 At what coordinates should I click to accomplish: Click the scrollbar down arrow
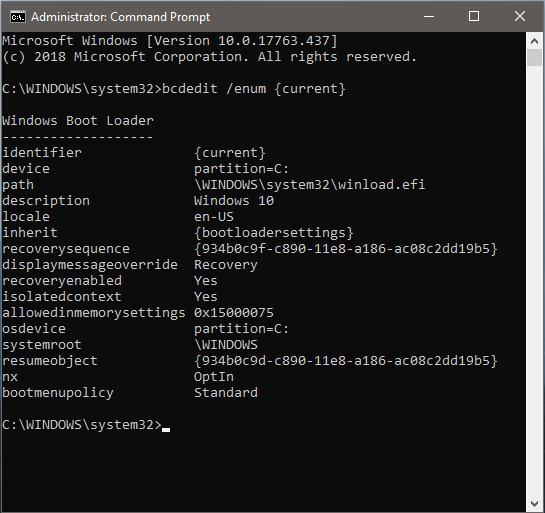tap(534, 503)
